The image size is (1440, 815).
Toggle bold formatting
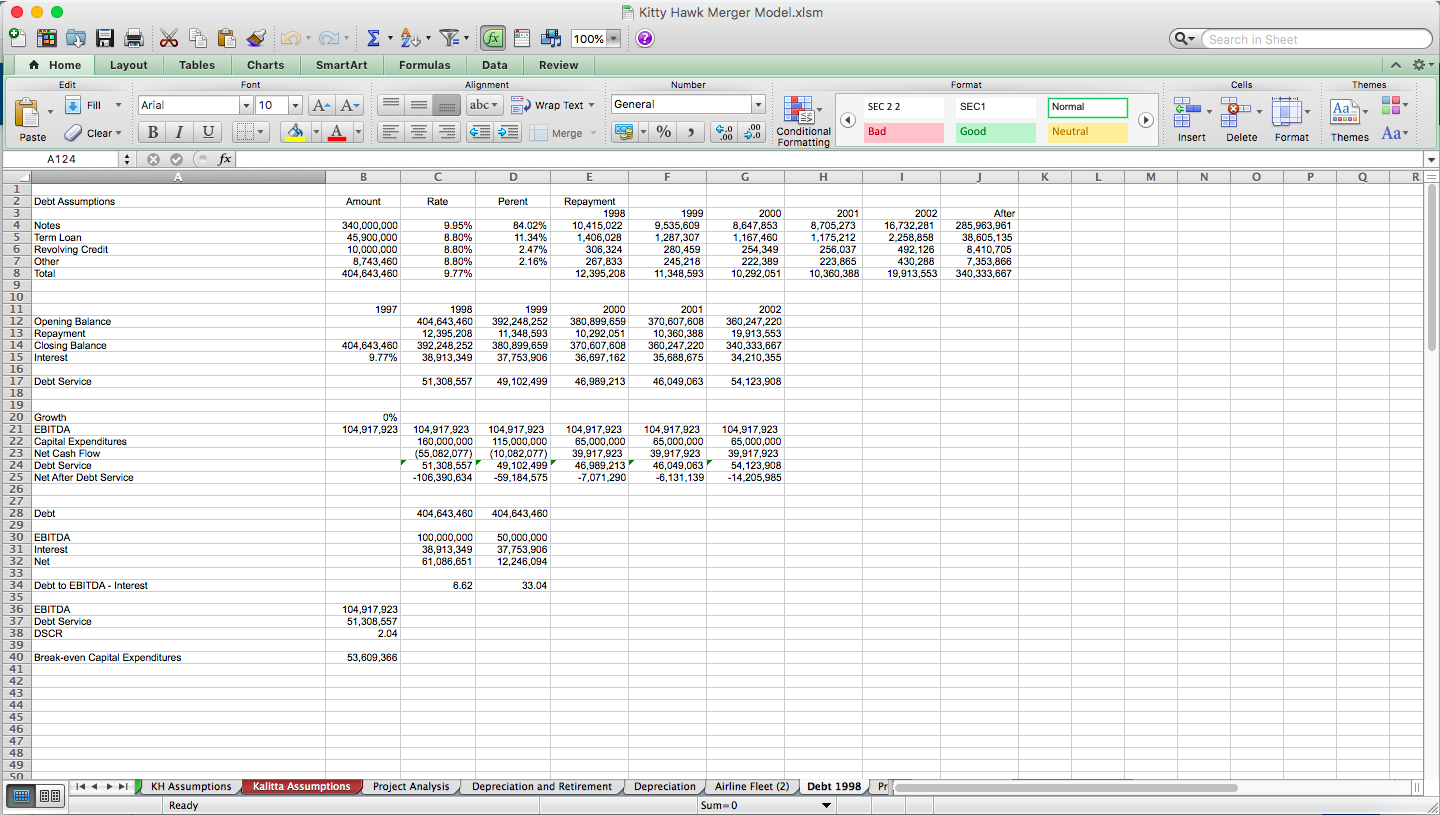coord(151,131)
